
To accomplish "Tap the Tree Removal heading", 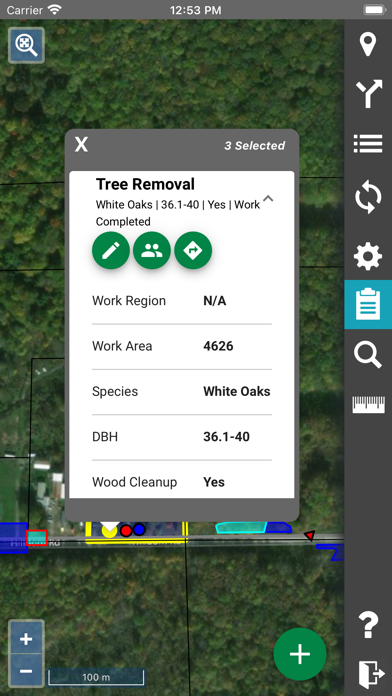I will pos(145,184).
